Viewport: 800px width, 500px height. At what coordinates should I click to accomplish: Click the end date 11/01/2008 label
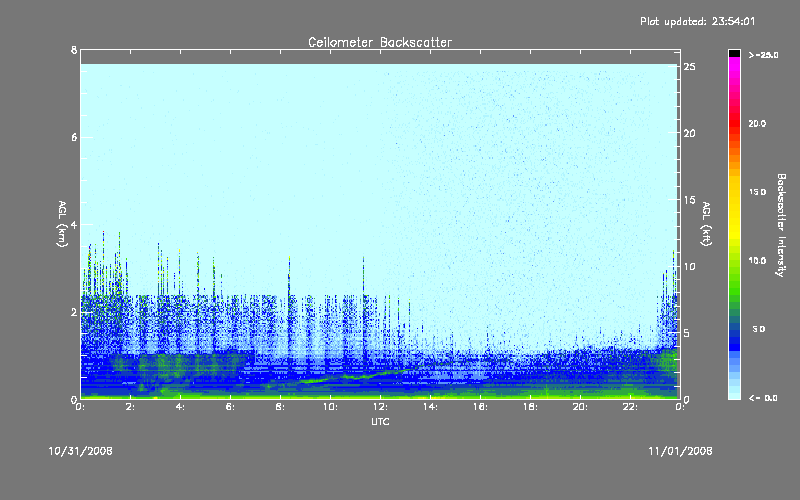tap(680, 451)
